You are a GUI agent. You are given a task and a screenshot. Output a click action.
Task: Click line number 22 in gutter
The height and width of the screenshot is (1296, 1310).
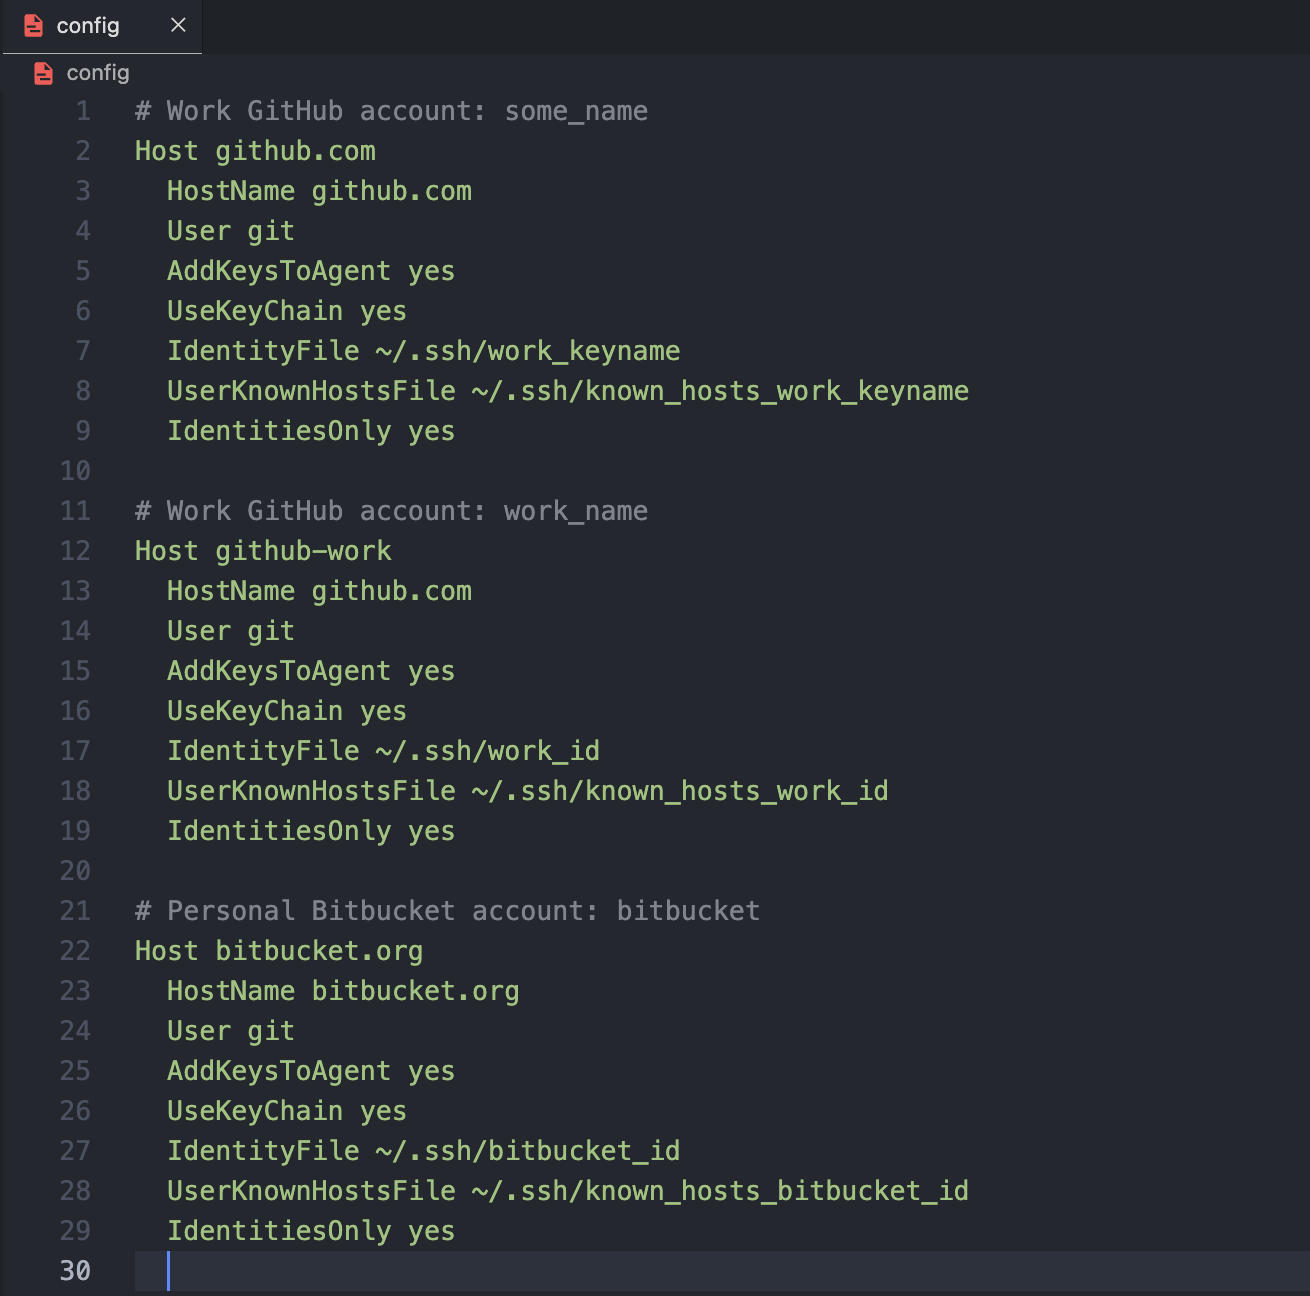coord(75,951)
